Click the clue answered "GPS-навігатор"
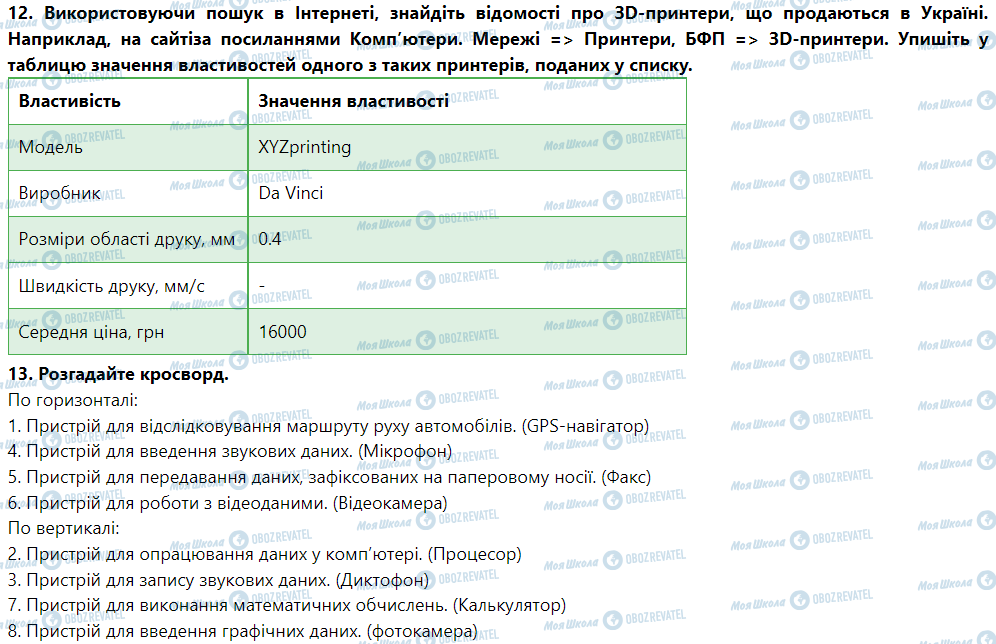 click(328, 426)
